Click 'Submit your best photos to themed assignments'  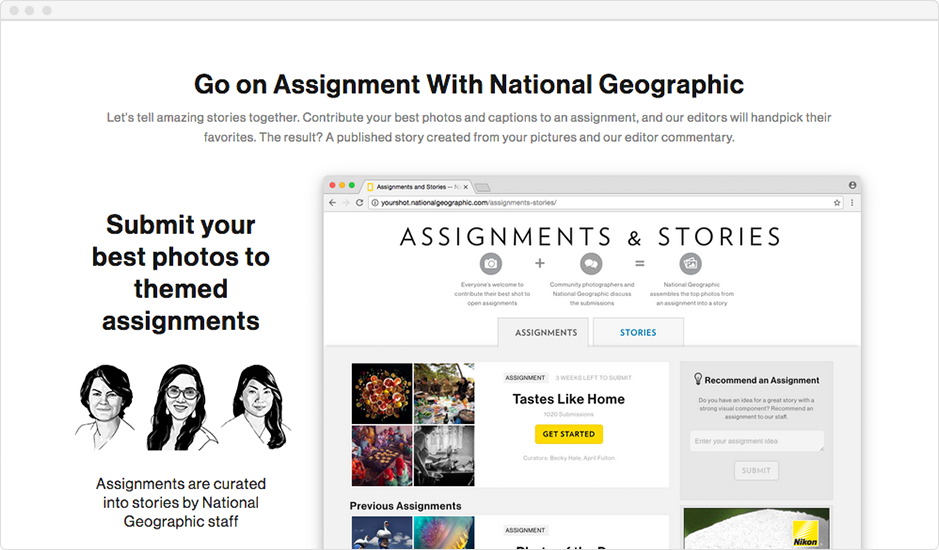181,273
